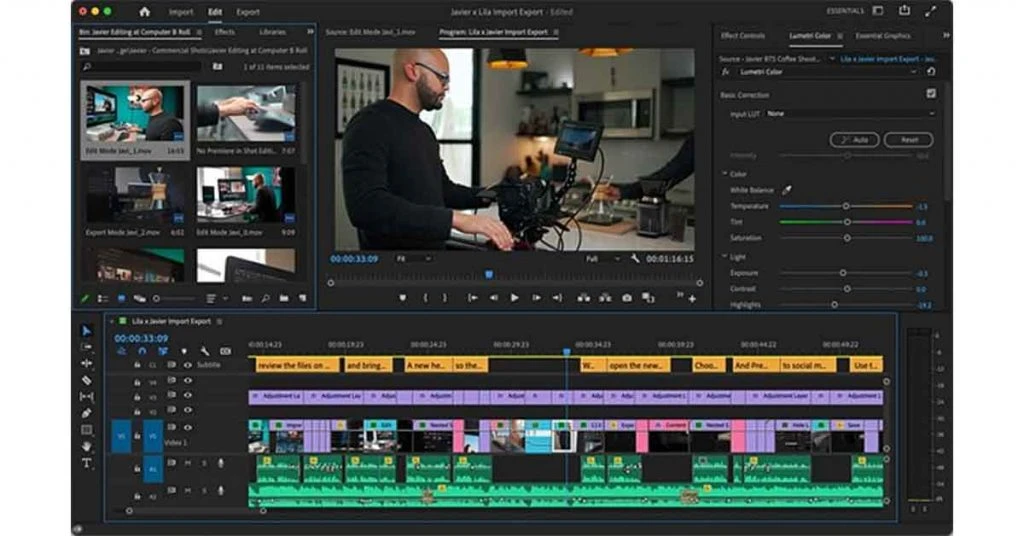
Task: Hide the Subtitle track with eye icon
Action: [188, 365]
